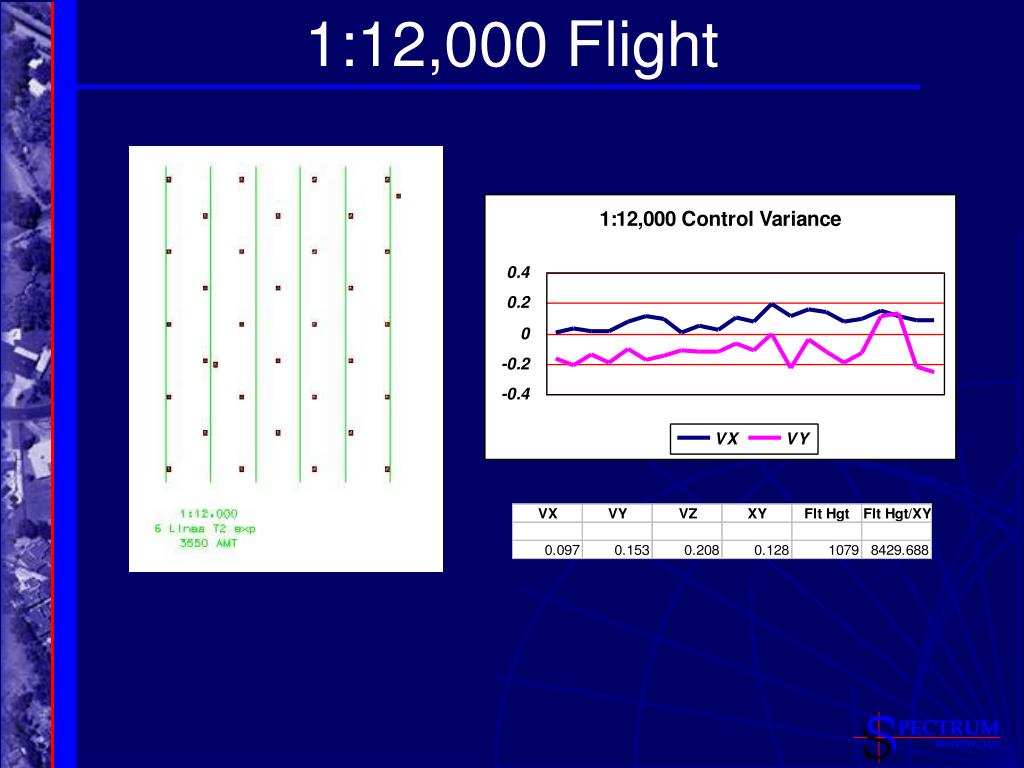Viewport: 1024px width, 768px height.
Task: Click the 8429.688 table value
Action: pyautogui.click(x=900, y=550)
